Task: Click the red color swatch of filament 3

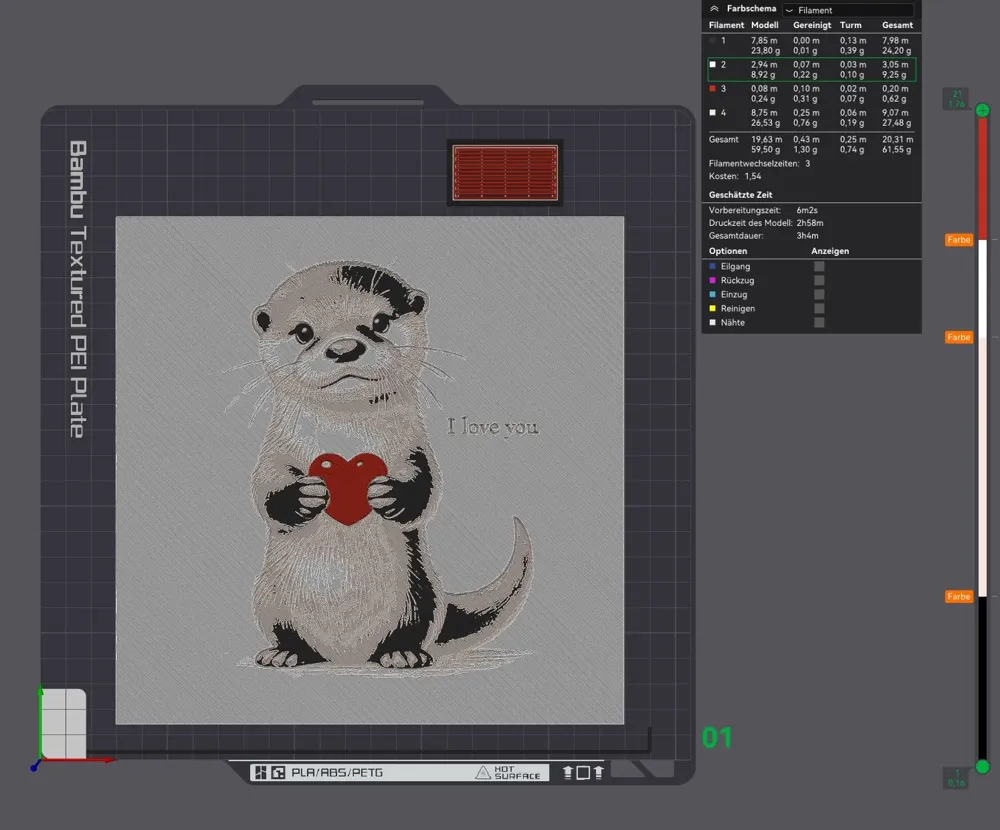Action: click(712, 89)
